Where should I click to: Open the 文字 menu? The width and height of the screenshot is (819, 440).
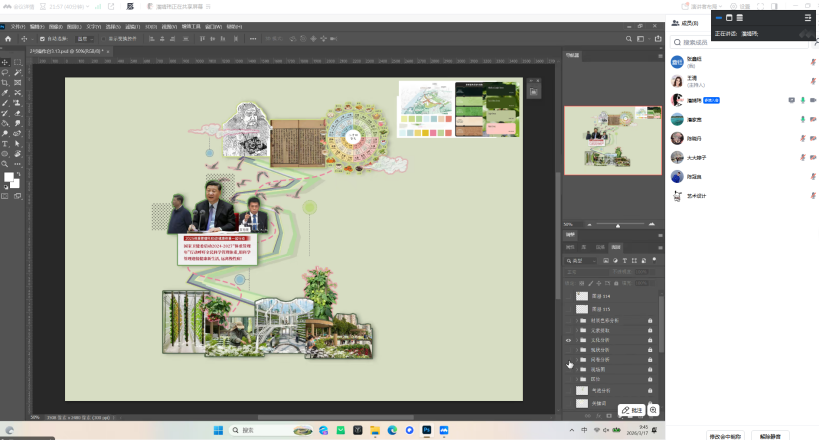92,26
